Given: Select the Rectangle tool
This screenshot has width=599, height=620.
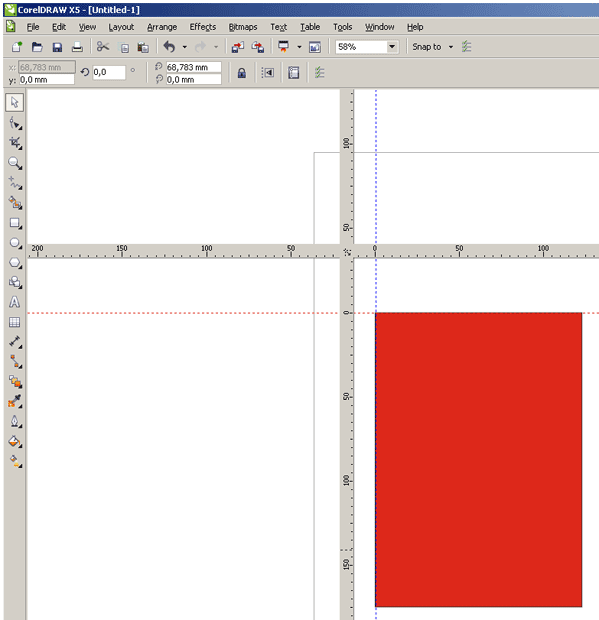Looking at the screenshot, I should coord(15,223).
